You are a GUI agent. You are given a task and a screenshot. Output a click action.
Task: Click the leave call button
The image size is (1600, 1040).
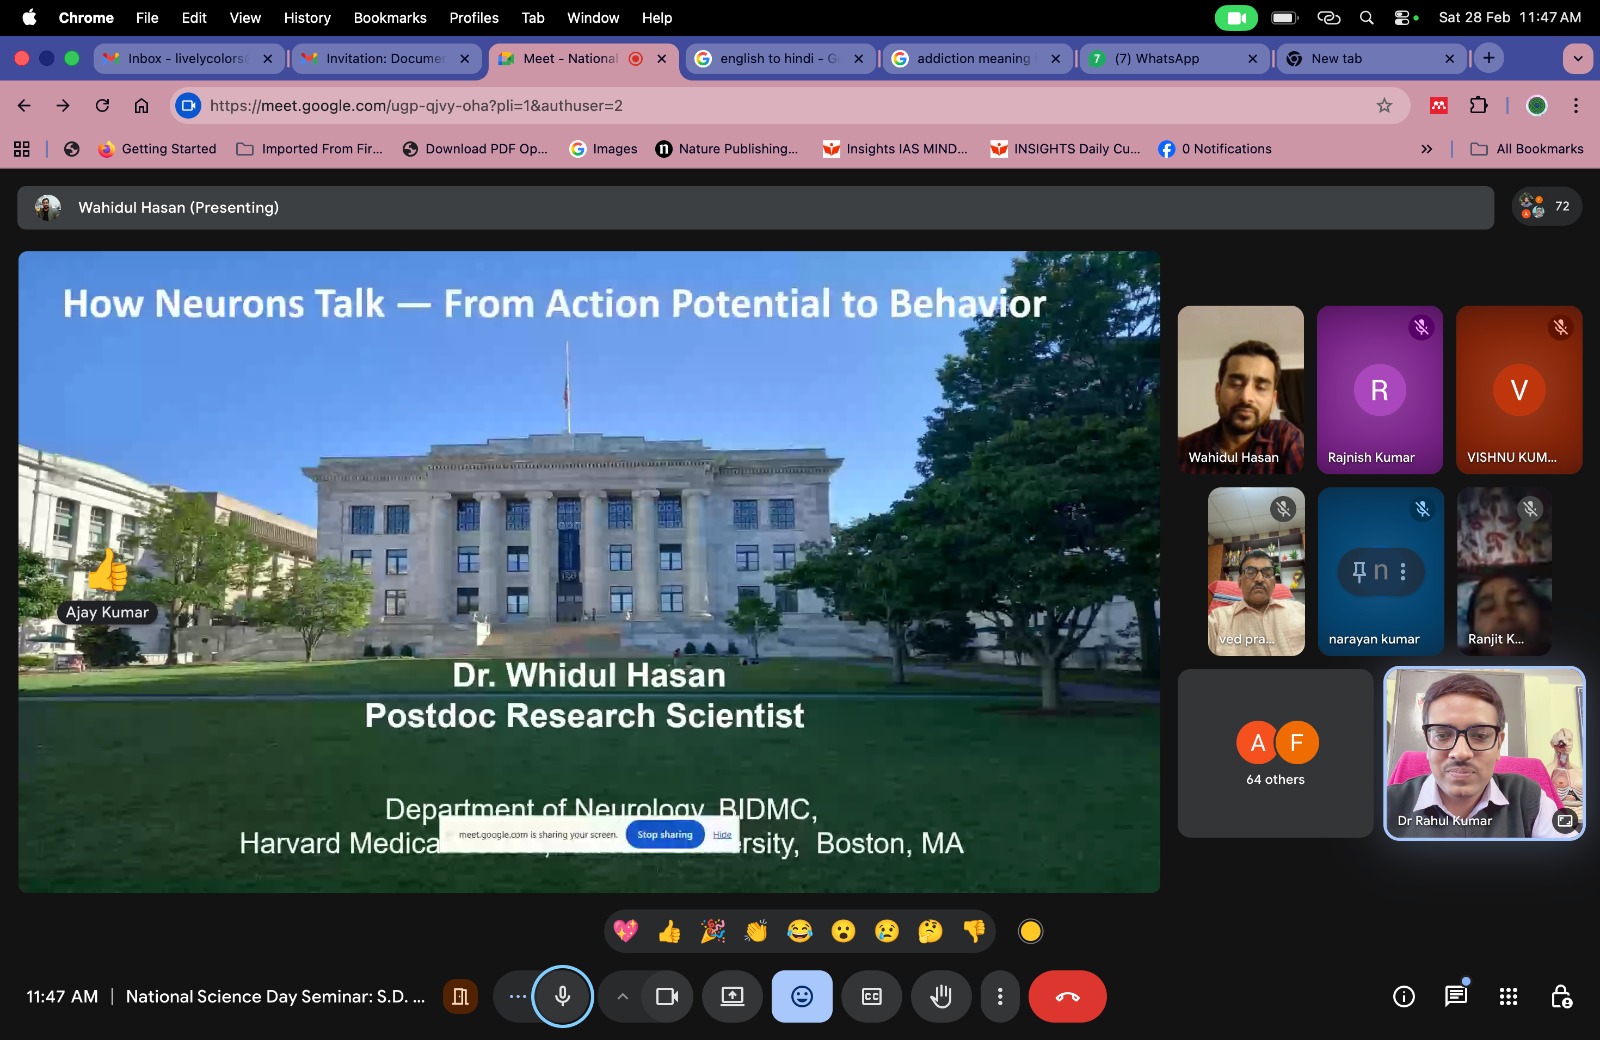1067,996
